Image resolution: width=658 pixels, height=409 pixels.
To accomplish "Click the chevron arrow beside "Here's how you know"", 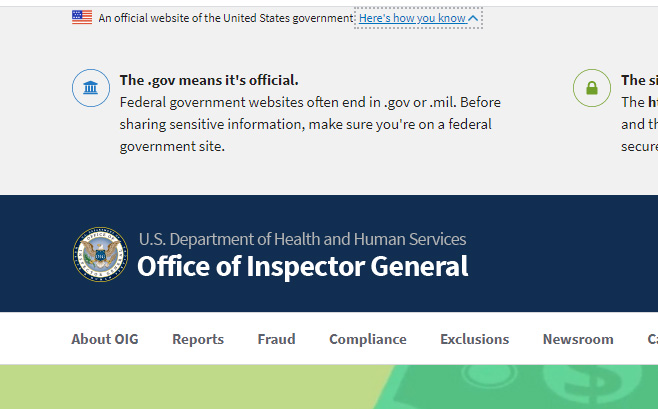I will tap(474, 18).
